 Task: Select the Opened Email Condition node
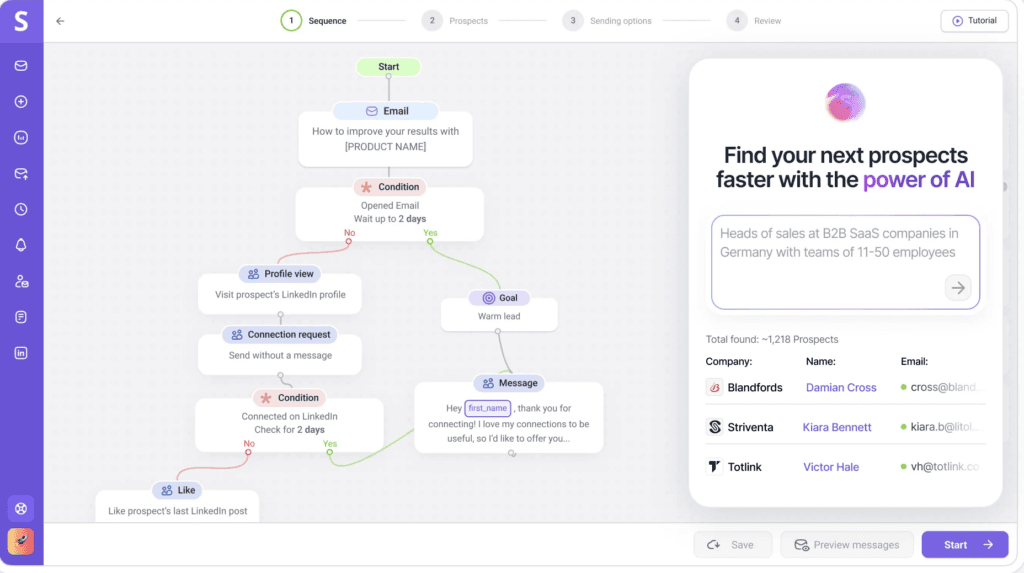[390, 187]
